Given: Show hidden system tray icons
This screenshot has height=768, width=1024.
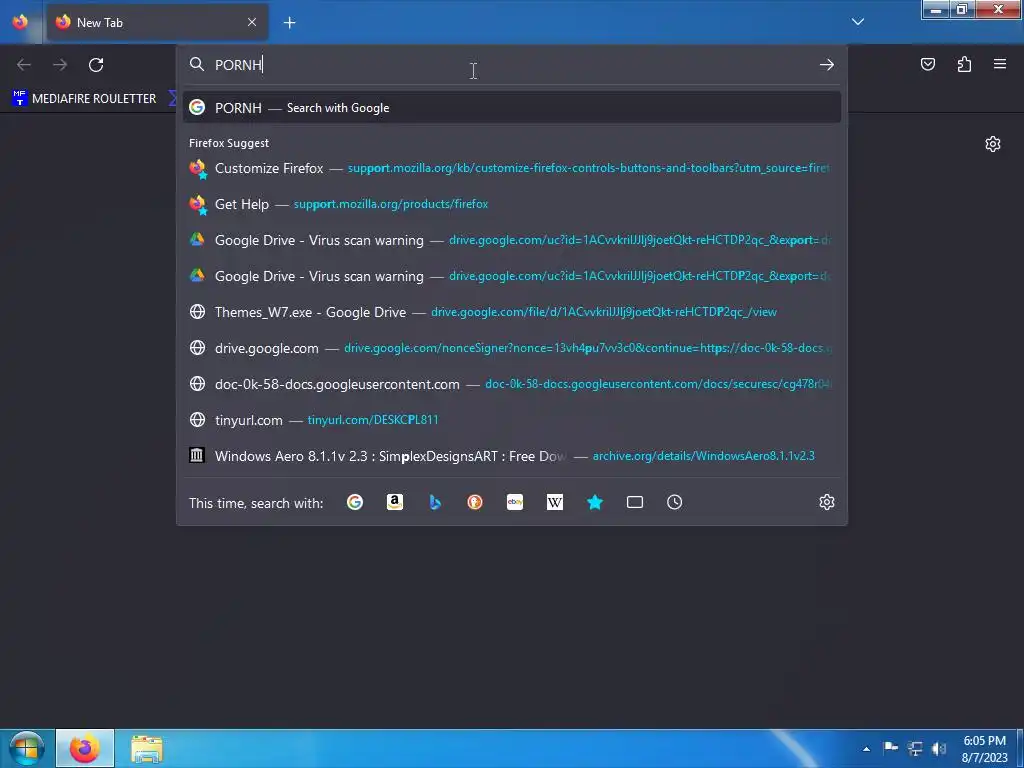Looking at the screenshot, I should click(x=866, y=749).
